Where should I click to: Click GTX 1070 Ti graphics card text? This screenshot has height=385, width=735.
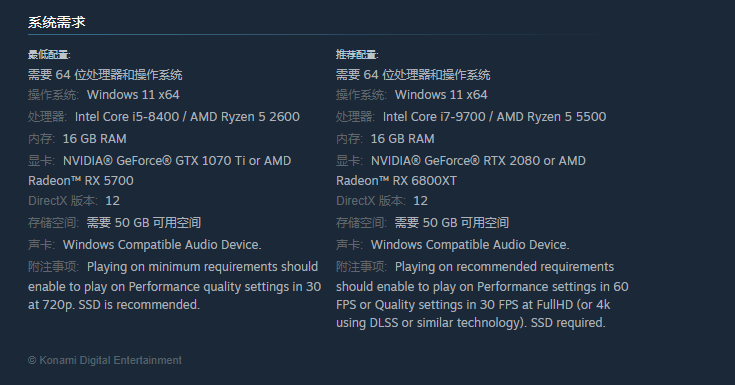click(210, 161)
